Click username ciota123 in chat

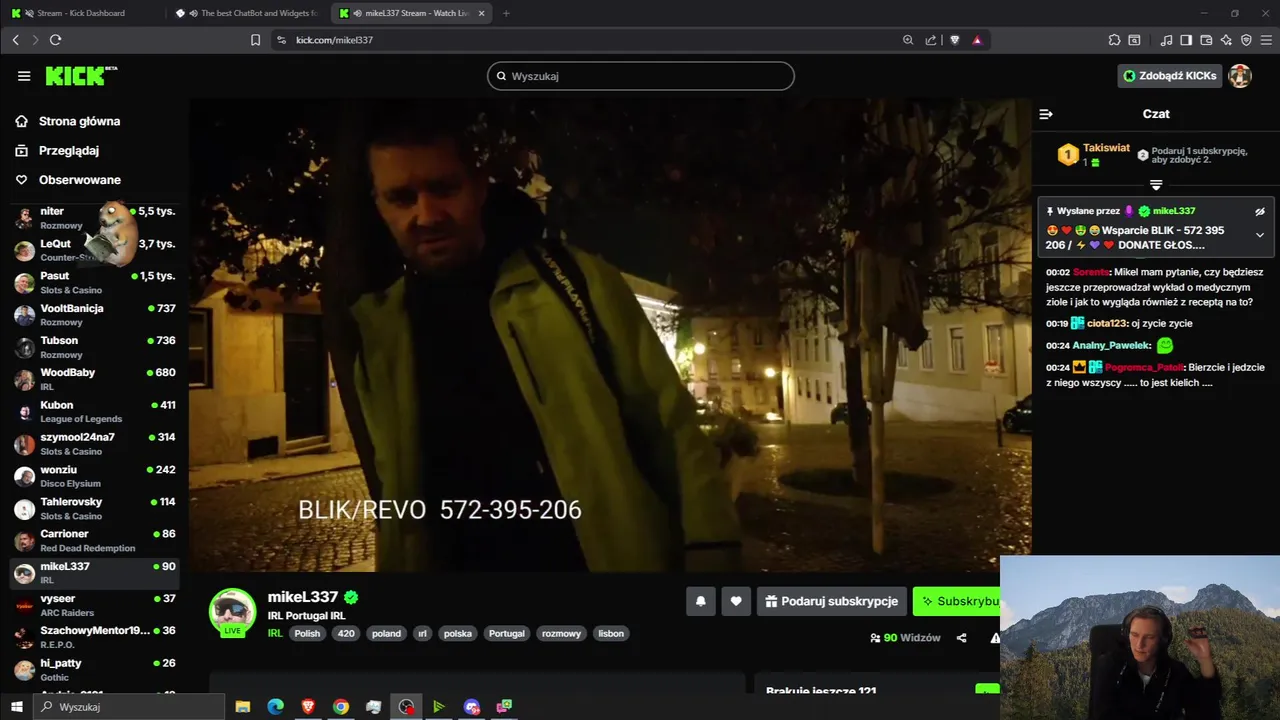coord(1108,324)
